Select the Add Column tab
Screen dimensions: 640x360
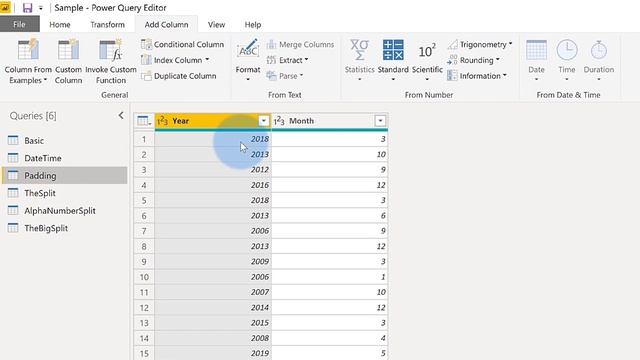pyautogui.click(x=166, y=24)
